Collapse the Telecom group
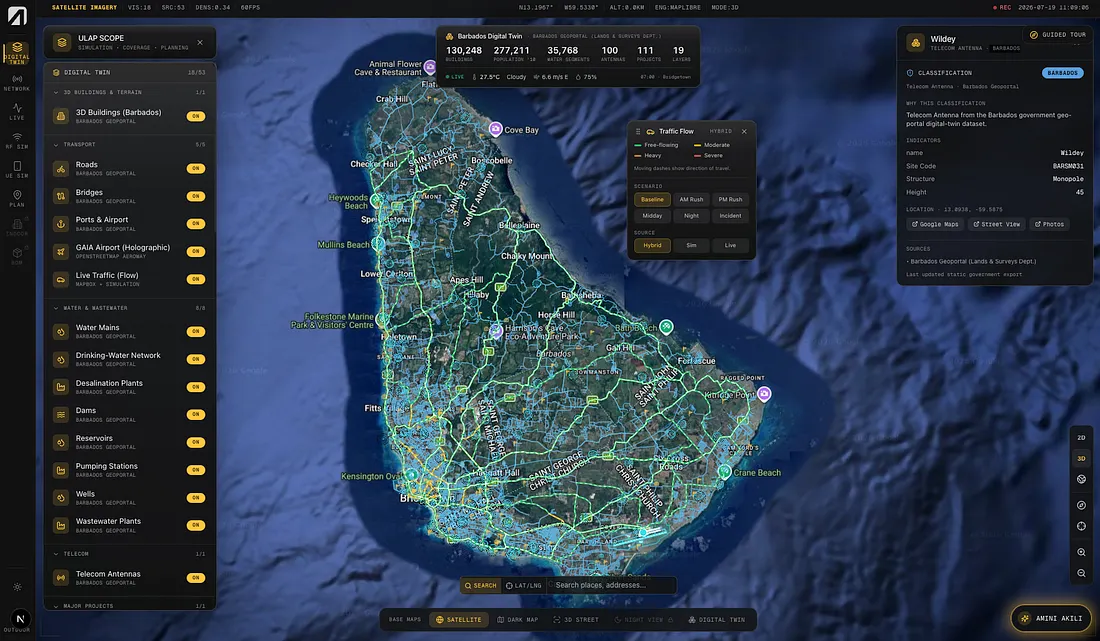Screen dimensions: 1100x641 [129, 554]
